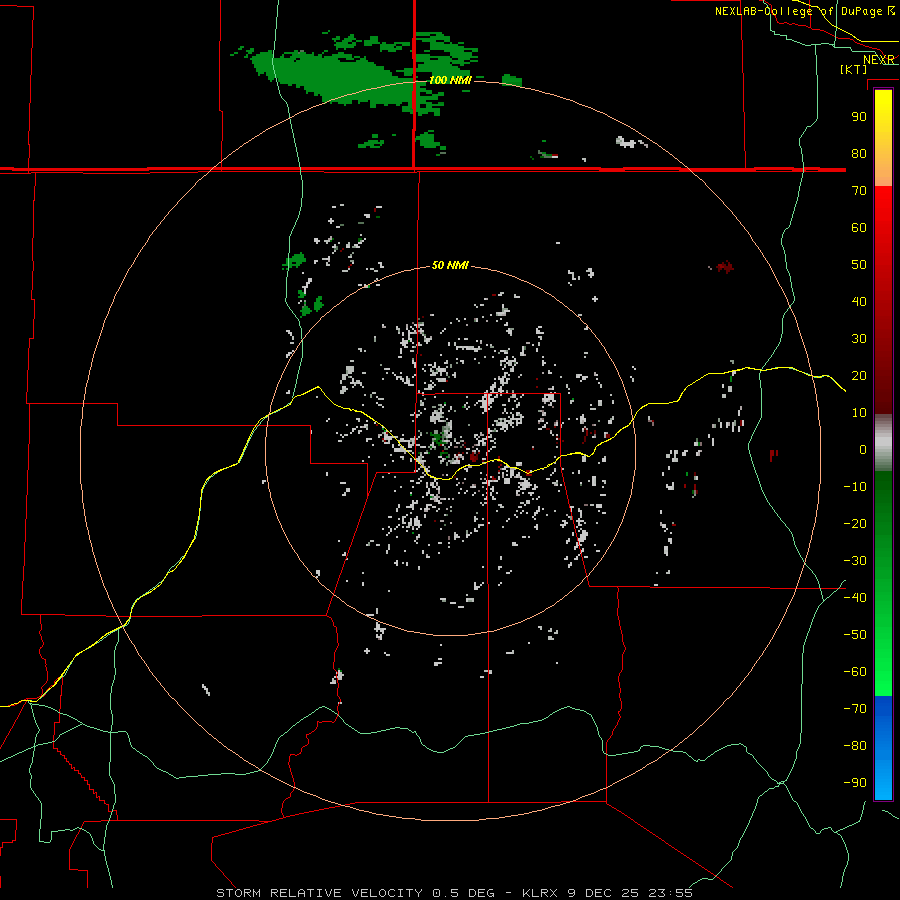This screenshot has width=900, height=900.
Task: Click the -90 value on velocity scale
Action: point(855,783)
